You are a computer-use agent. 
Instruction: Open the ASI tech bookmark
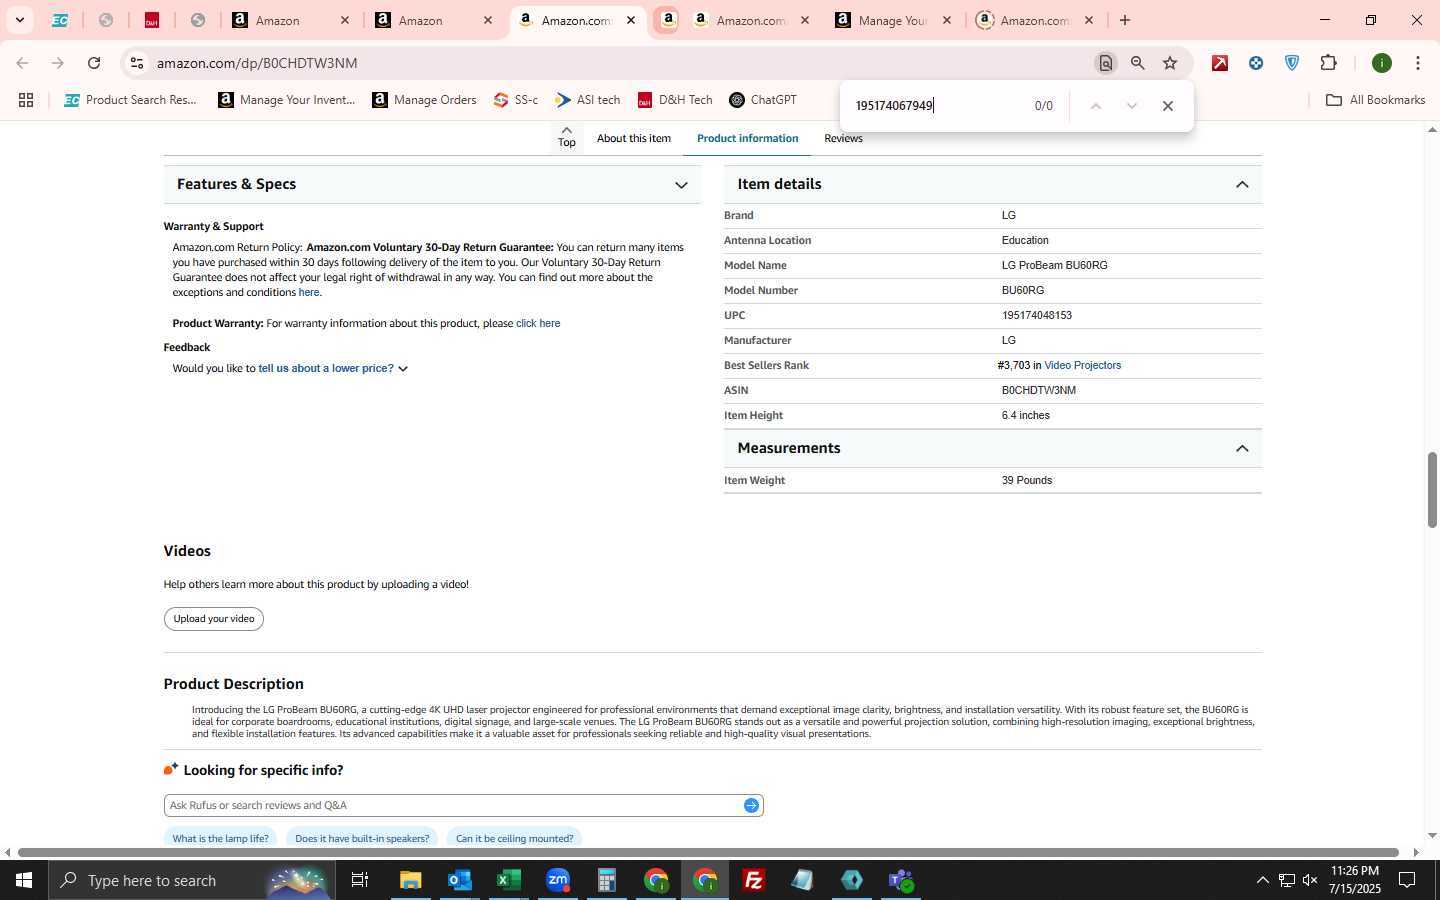pyautogui.click(x=588, y=100)
